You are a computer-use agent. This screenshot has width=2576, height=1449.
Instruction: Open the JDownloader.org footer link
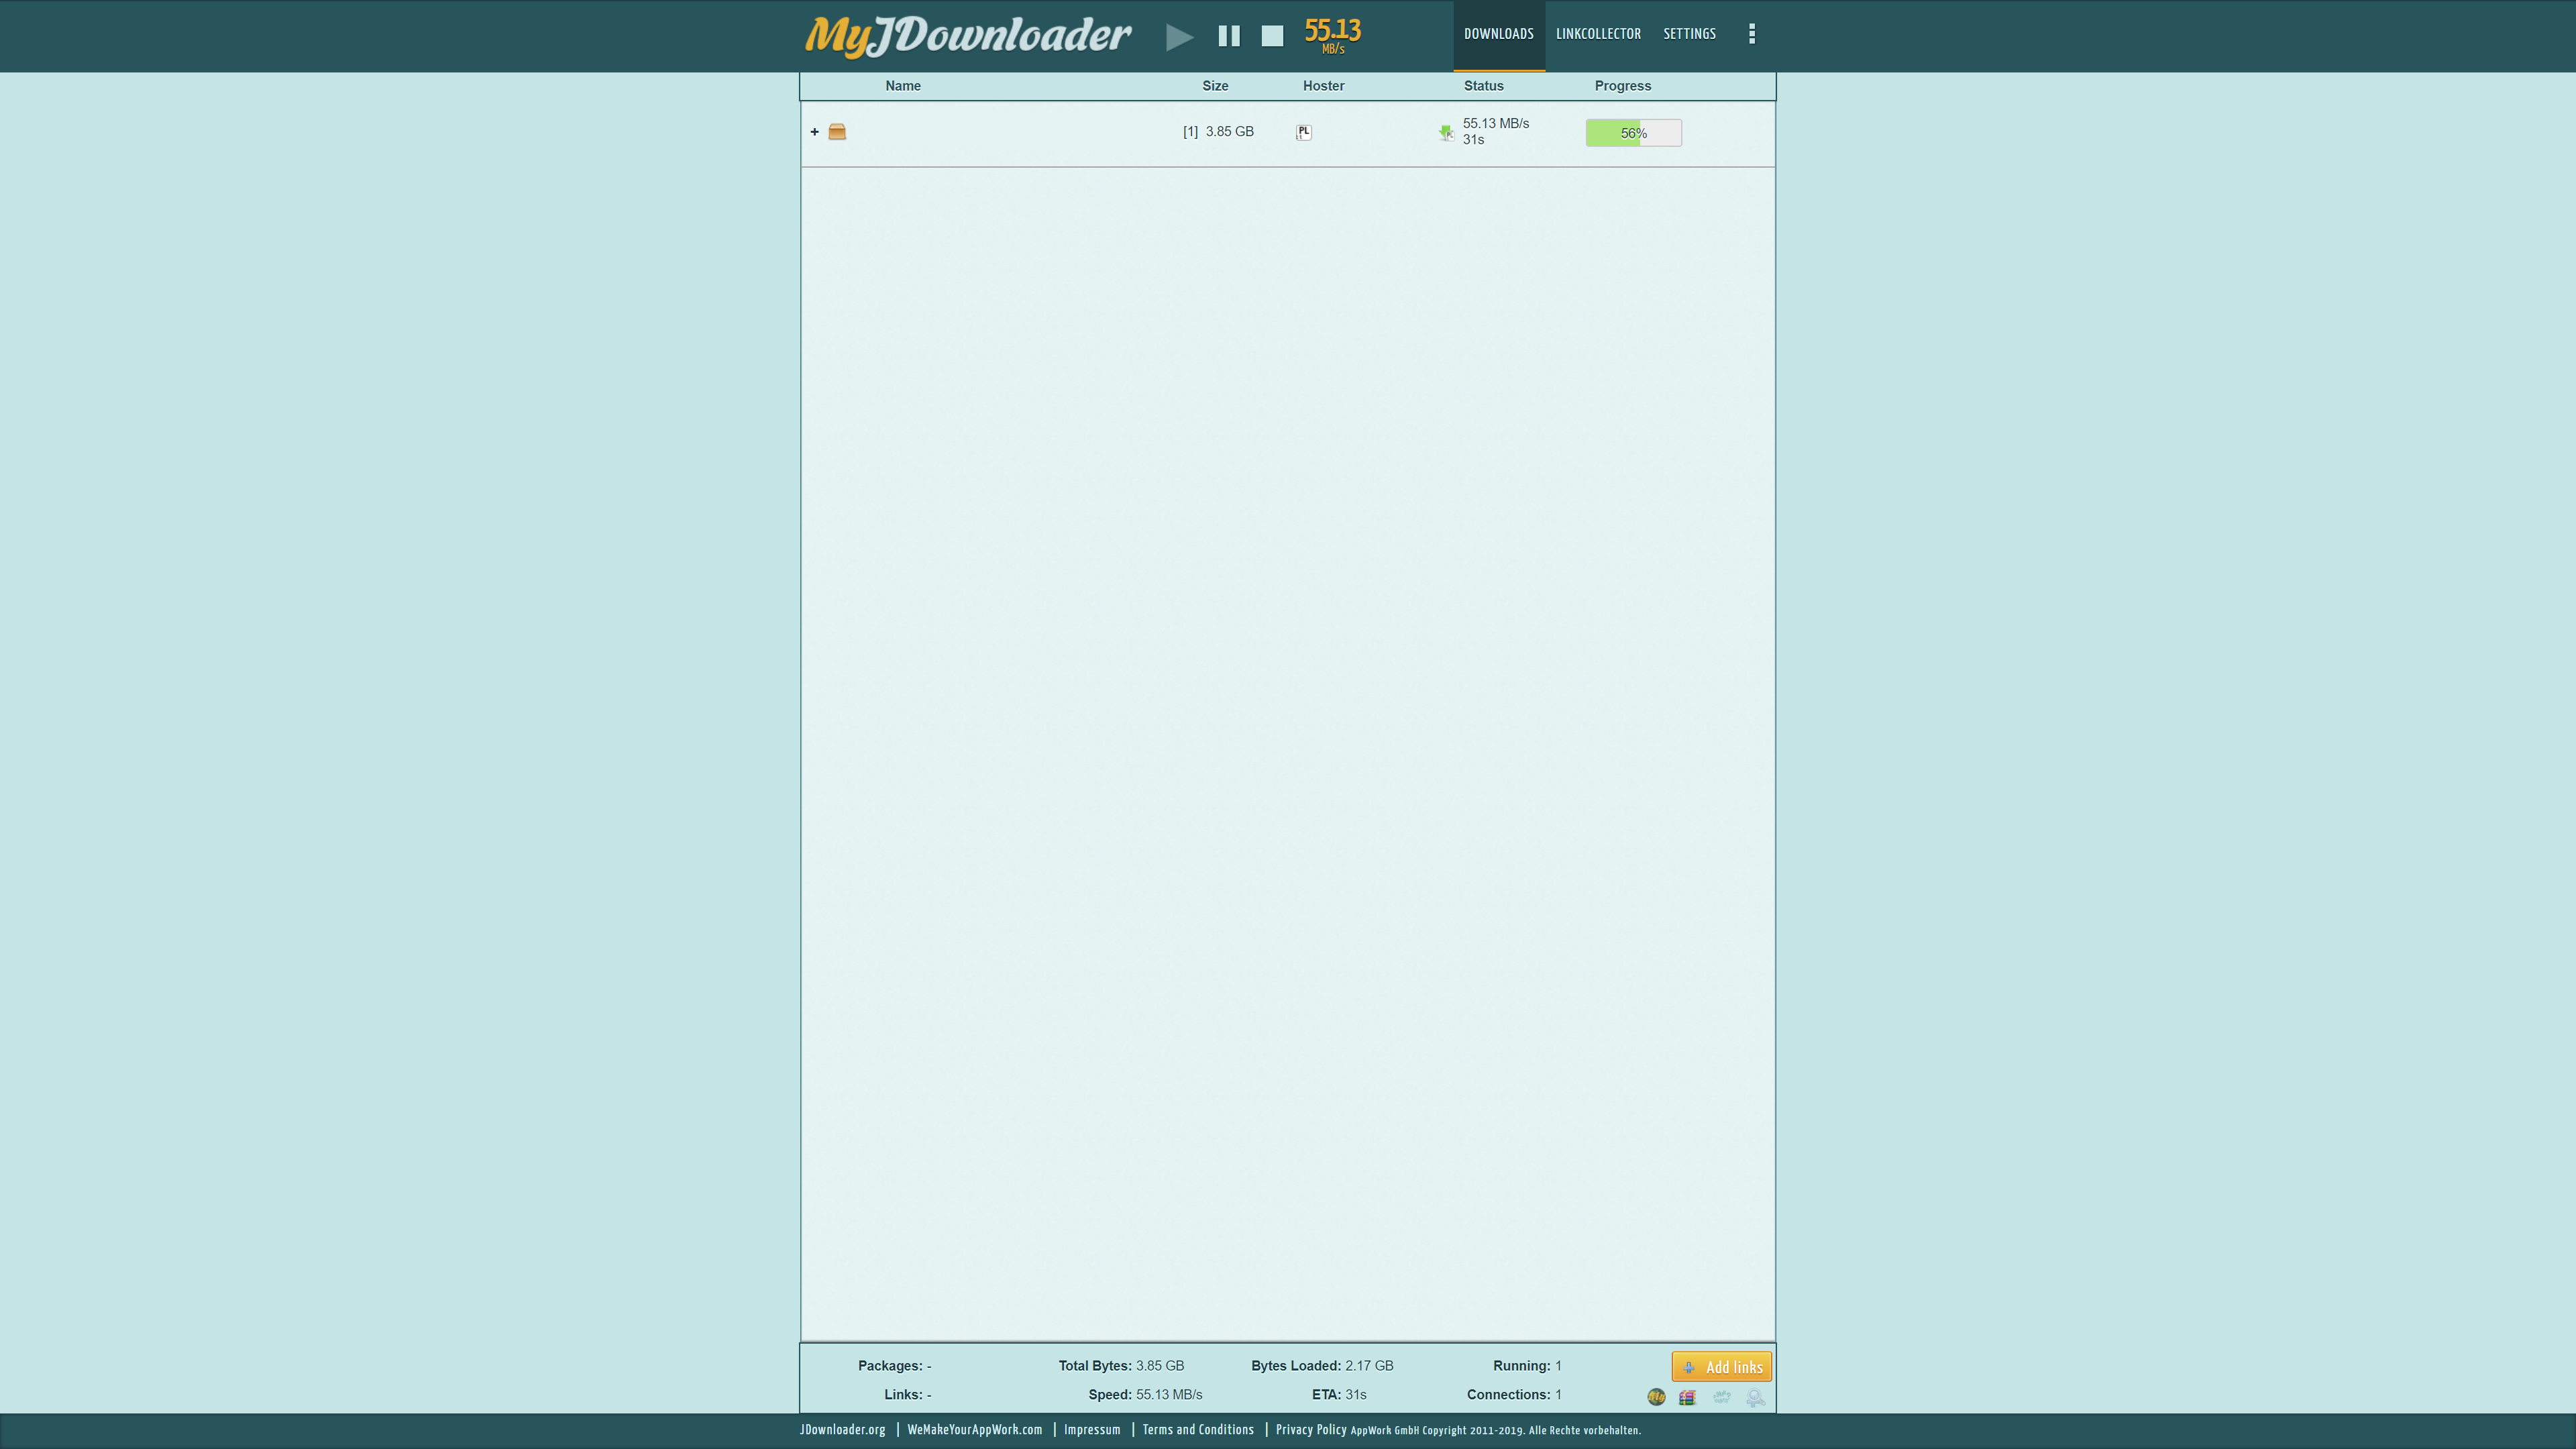[x=842, y=1430]
